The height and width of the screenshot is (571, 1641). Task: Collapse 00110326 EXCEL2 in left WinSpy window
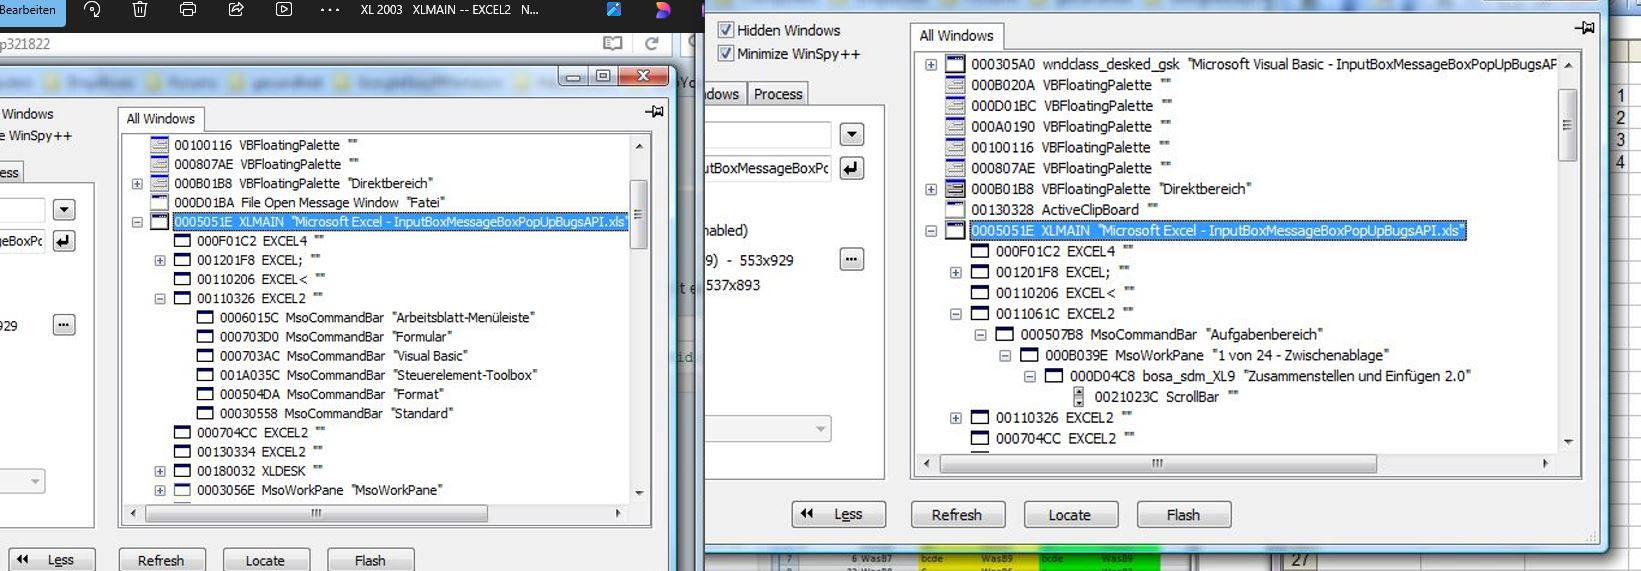click(160, 298)
